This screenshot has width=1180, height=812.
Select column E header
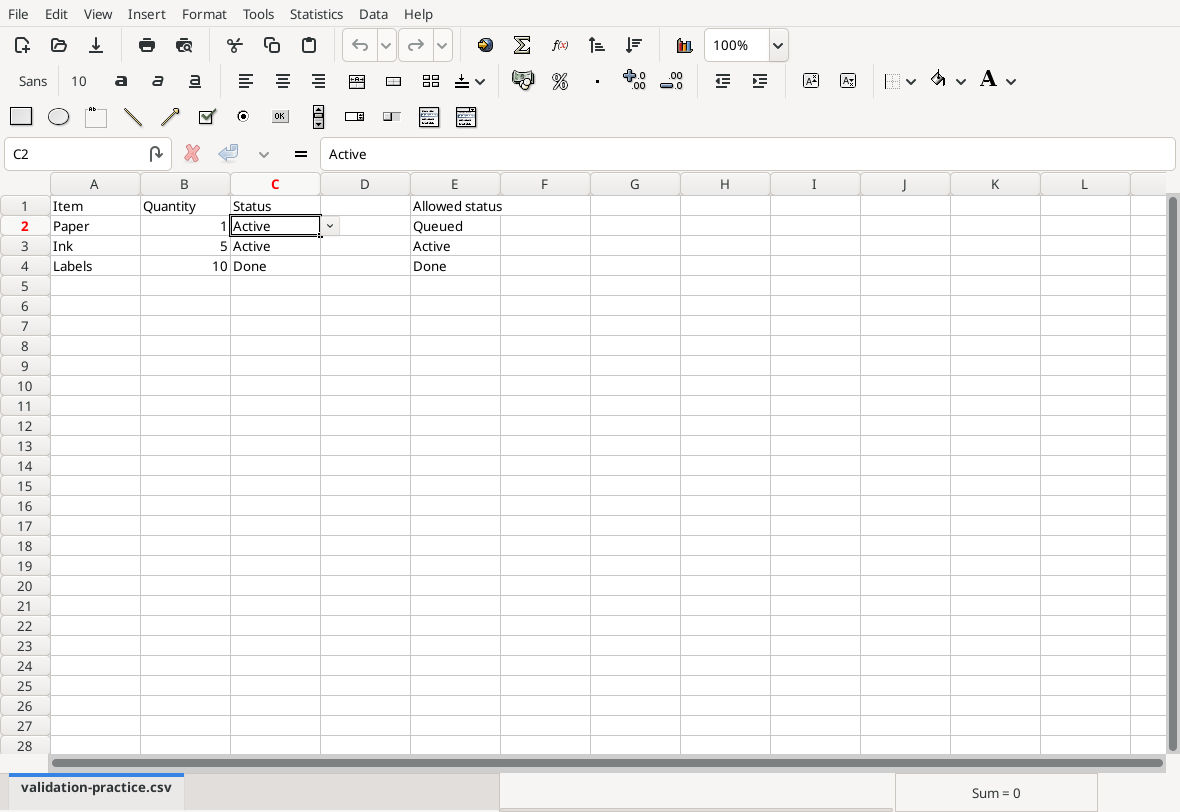[x=455, y=184]
